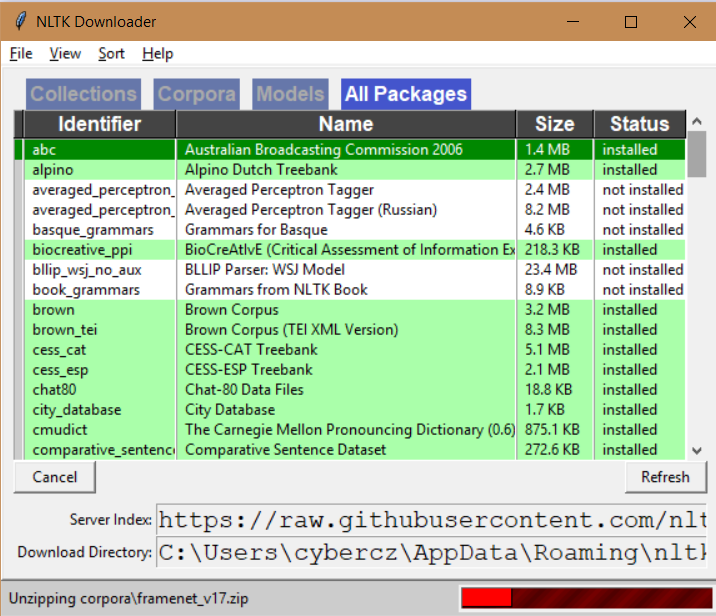This screenshot has width=716, height=616.
Task: Open the Sort menu
Action: click(x=111, y=53)
